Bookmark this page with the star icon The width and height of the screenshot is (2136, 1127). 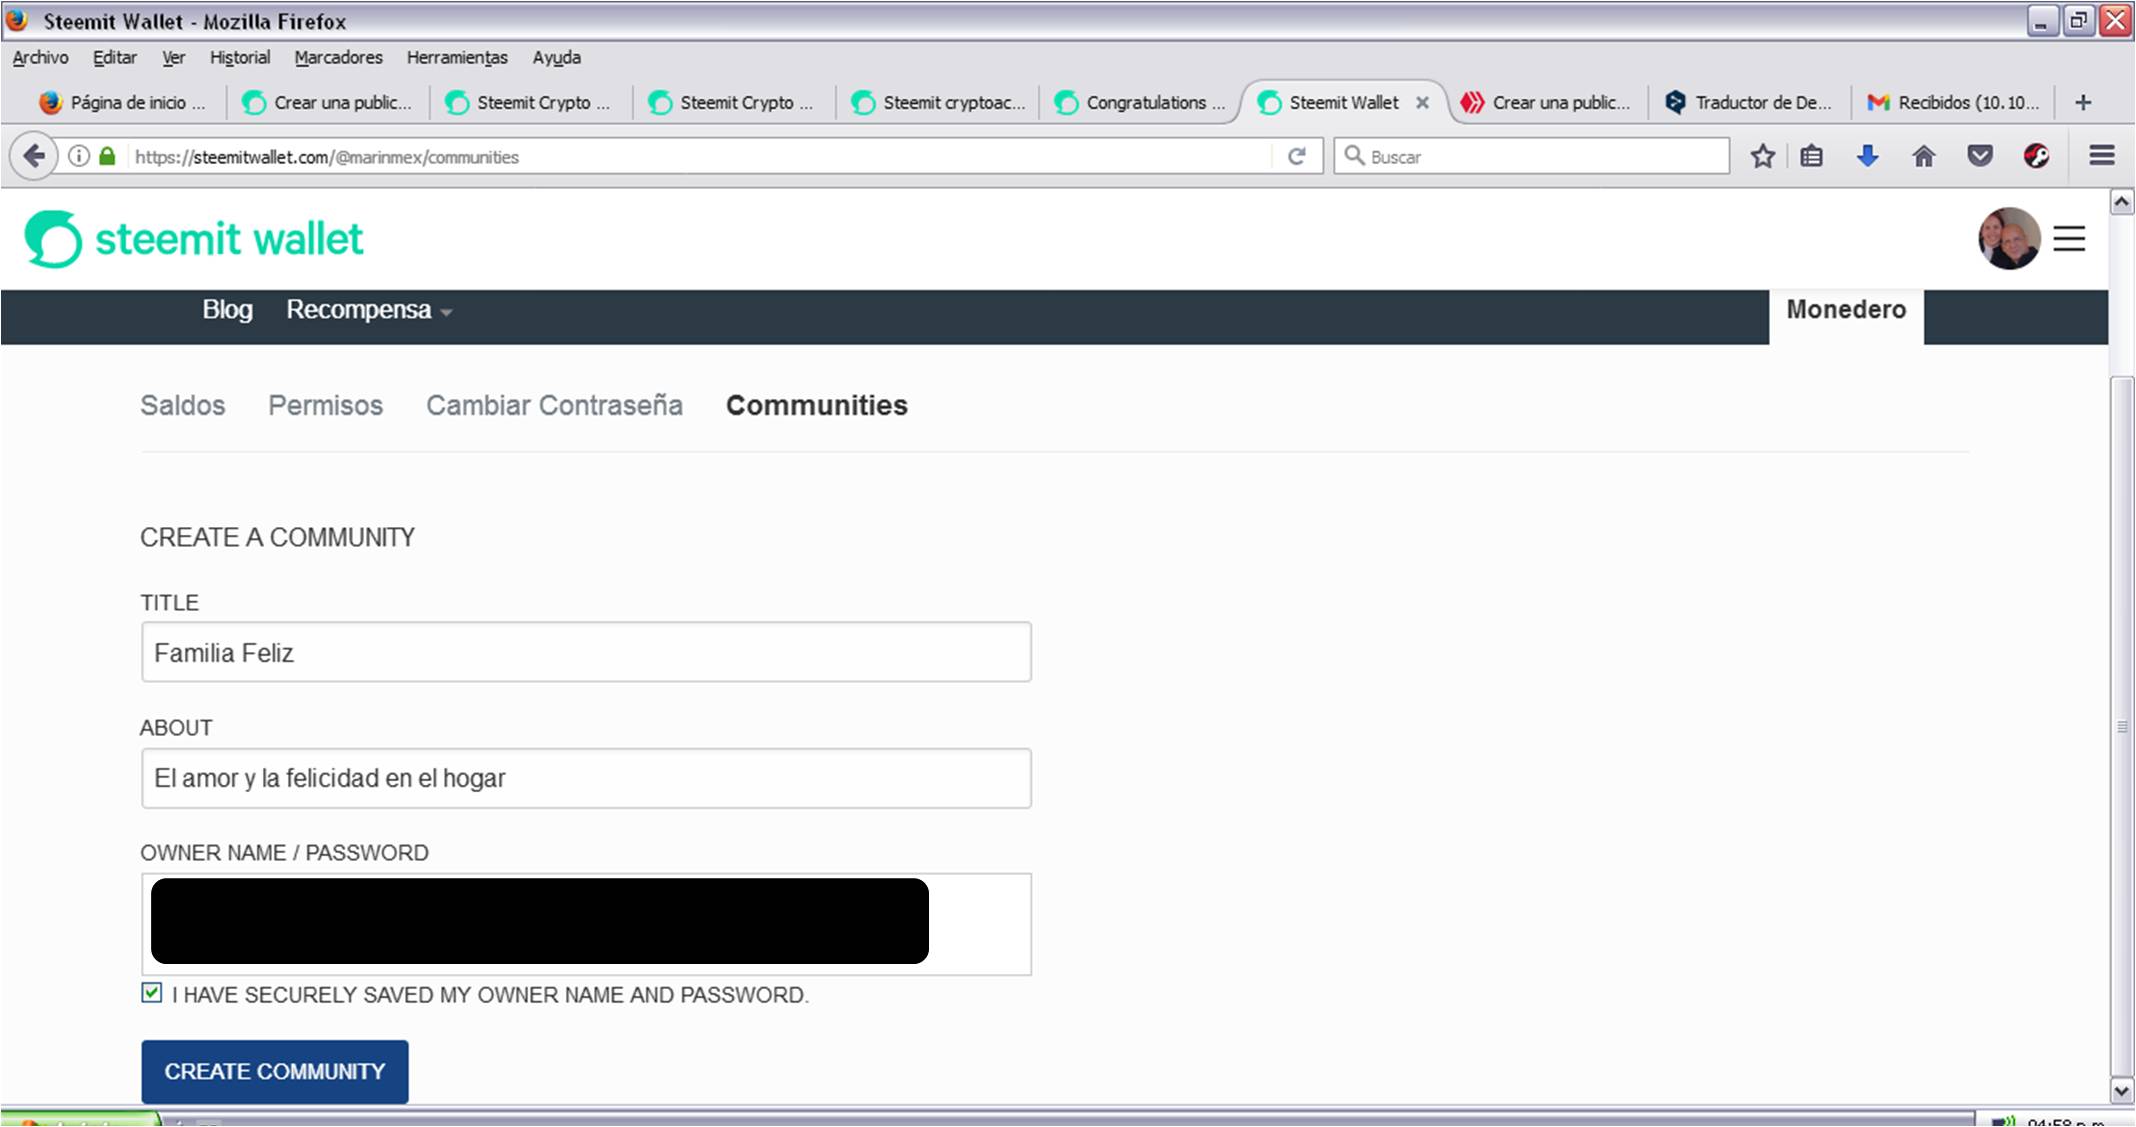click(x=1763, y=156)
